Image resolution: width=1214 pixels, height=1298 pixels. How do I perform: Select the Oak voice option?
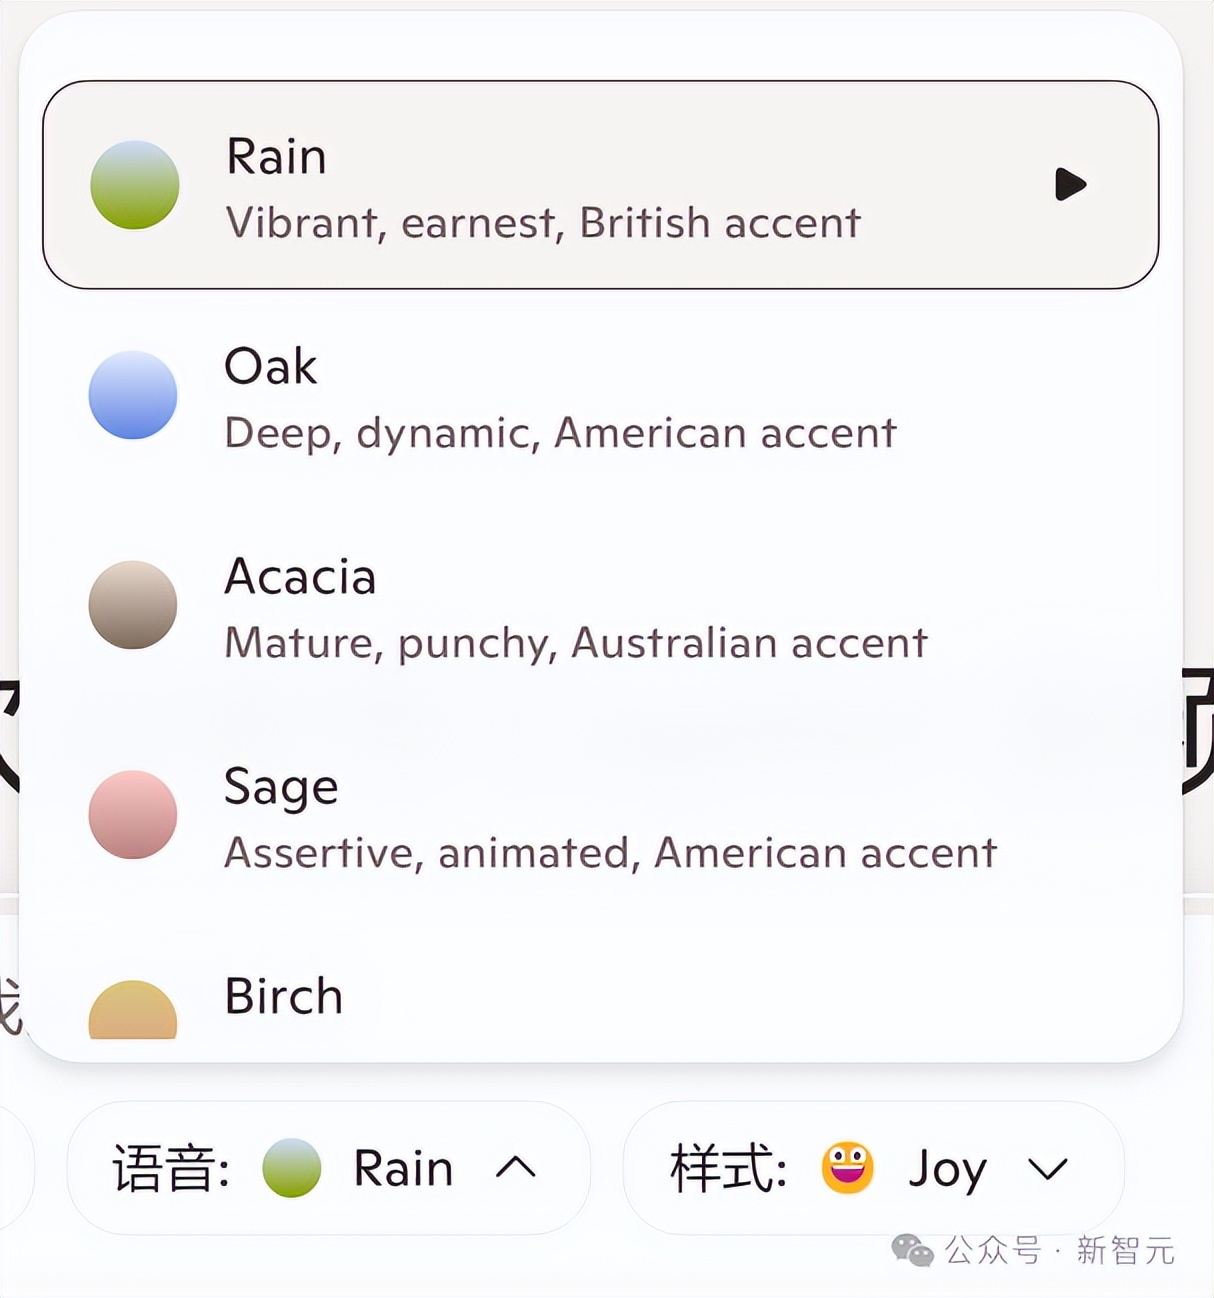coord(271,367)
